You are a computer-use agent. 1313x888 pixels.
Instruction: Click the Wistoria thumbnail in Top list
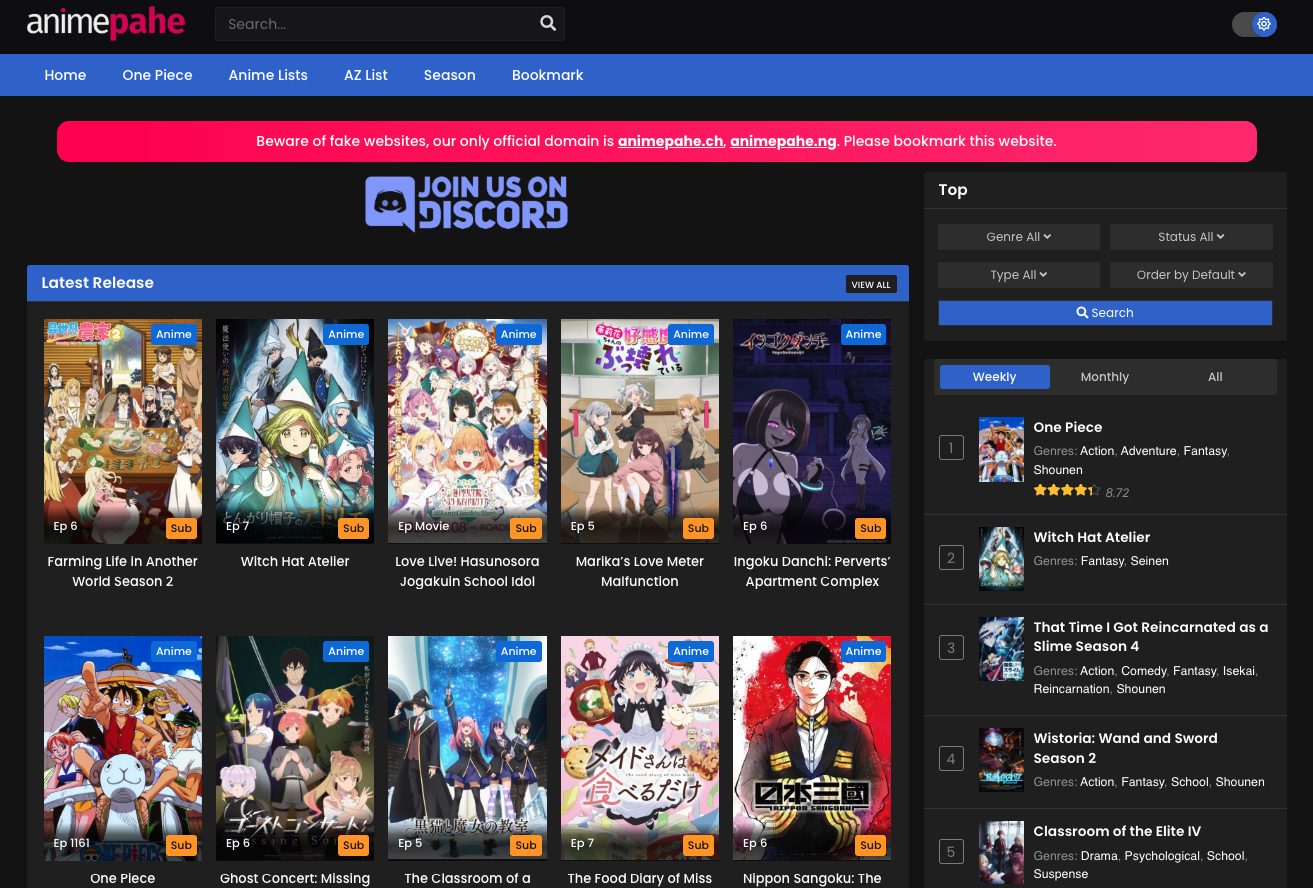tap(1001, 760)
